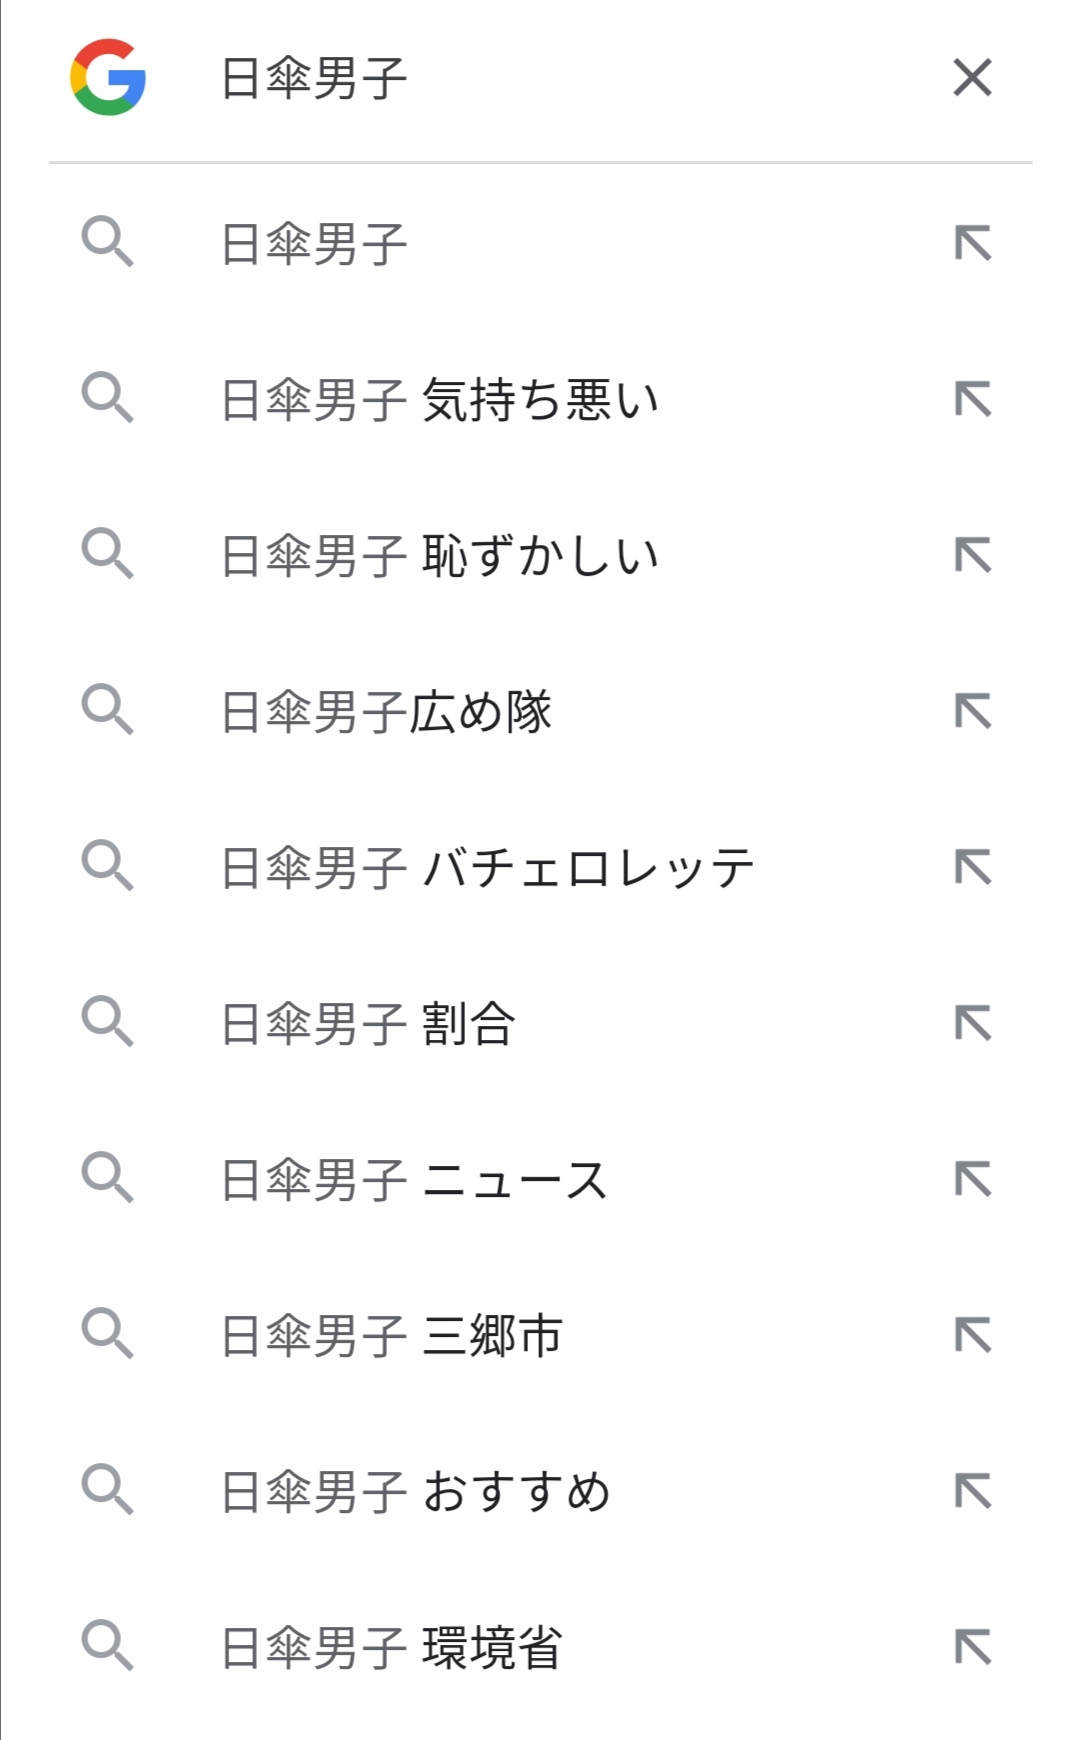Click fill arrow next to 割合 suggestion
This screenshot has height=1740, width=1080.
tap(972, 1024)
